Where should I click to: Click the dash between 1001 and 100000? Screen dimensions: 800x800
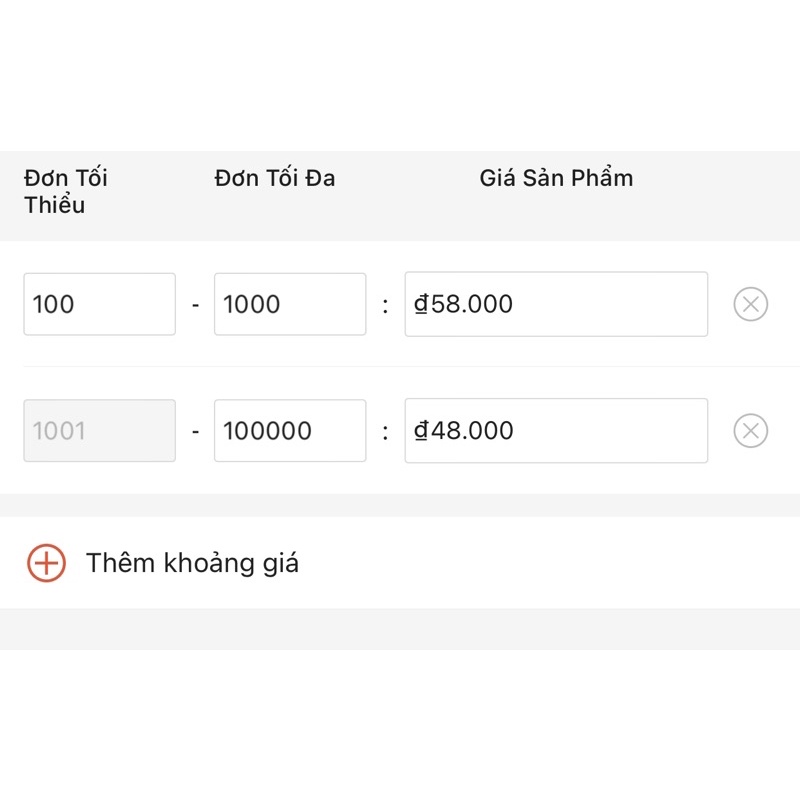coord(195,431)
